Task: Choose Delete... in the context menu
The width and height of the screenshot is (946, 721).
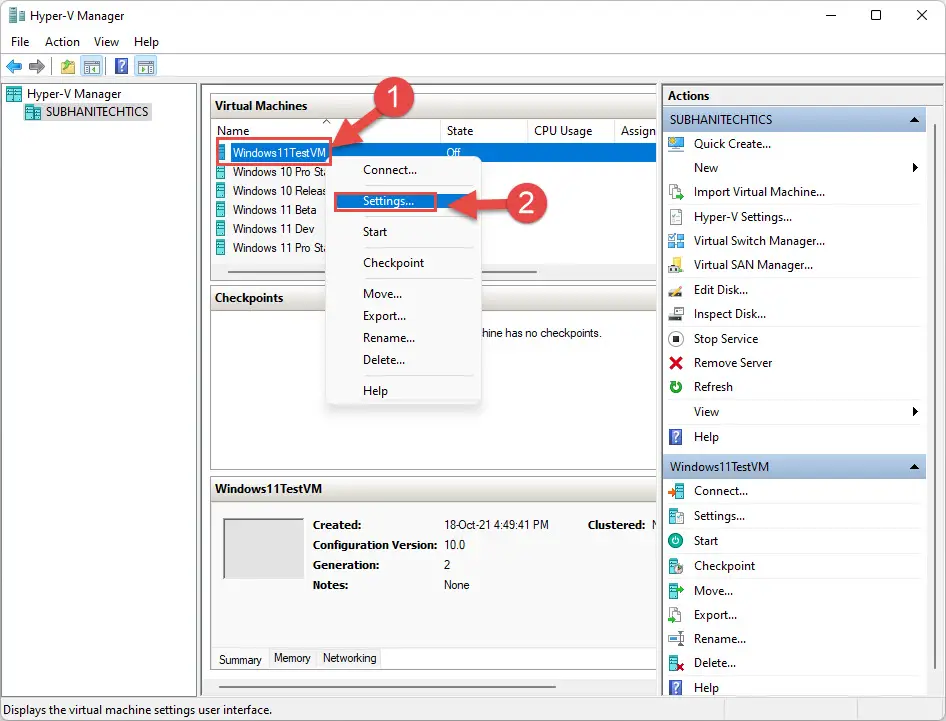Action: (403, 360)
